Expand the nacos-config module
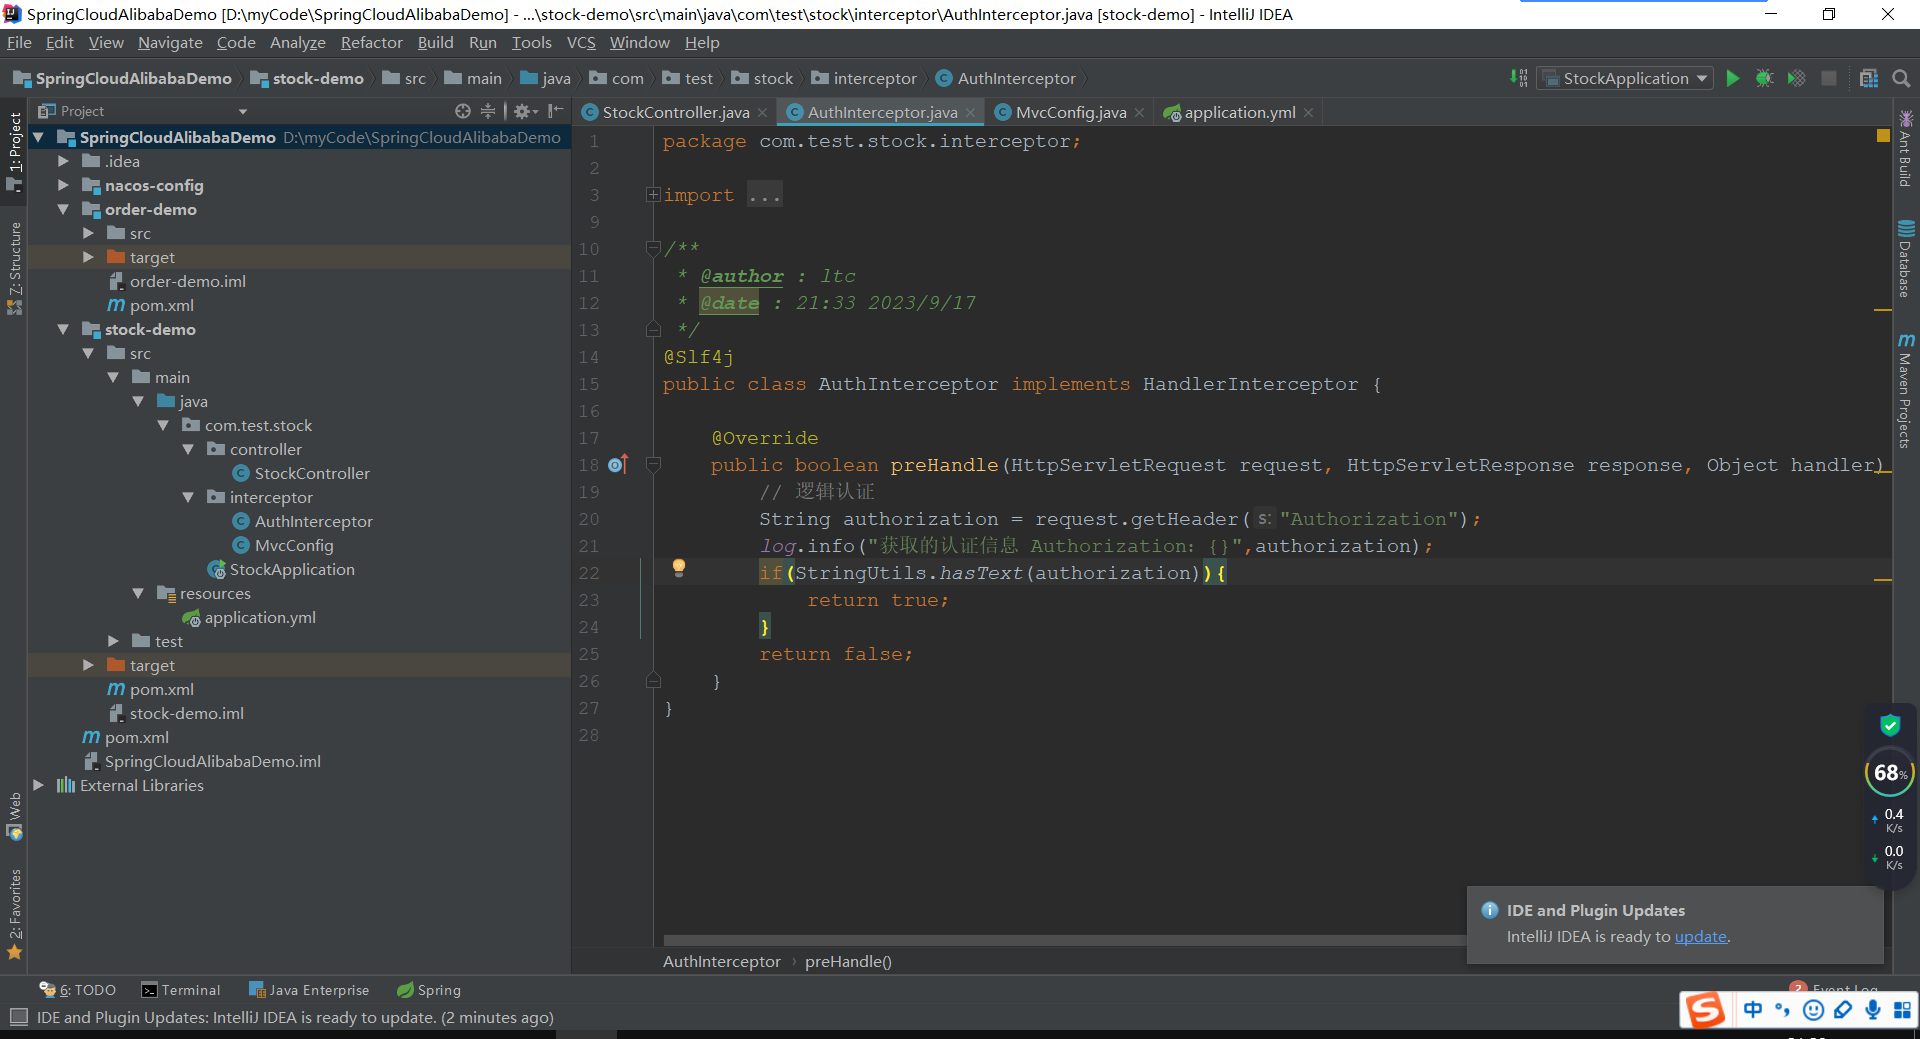This screenshot has height=1039, width=1920. 63,185
